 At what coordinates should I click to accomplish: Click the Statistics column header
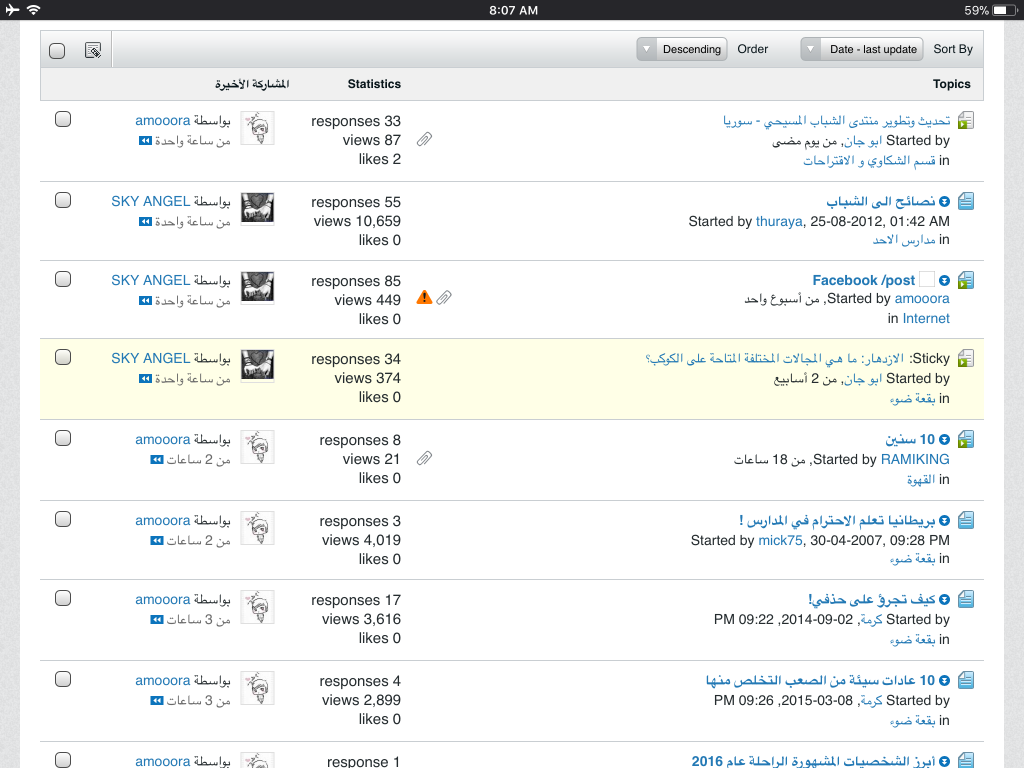point(374,84)
